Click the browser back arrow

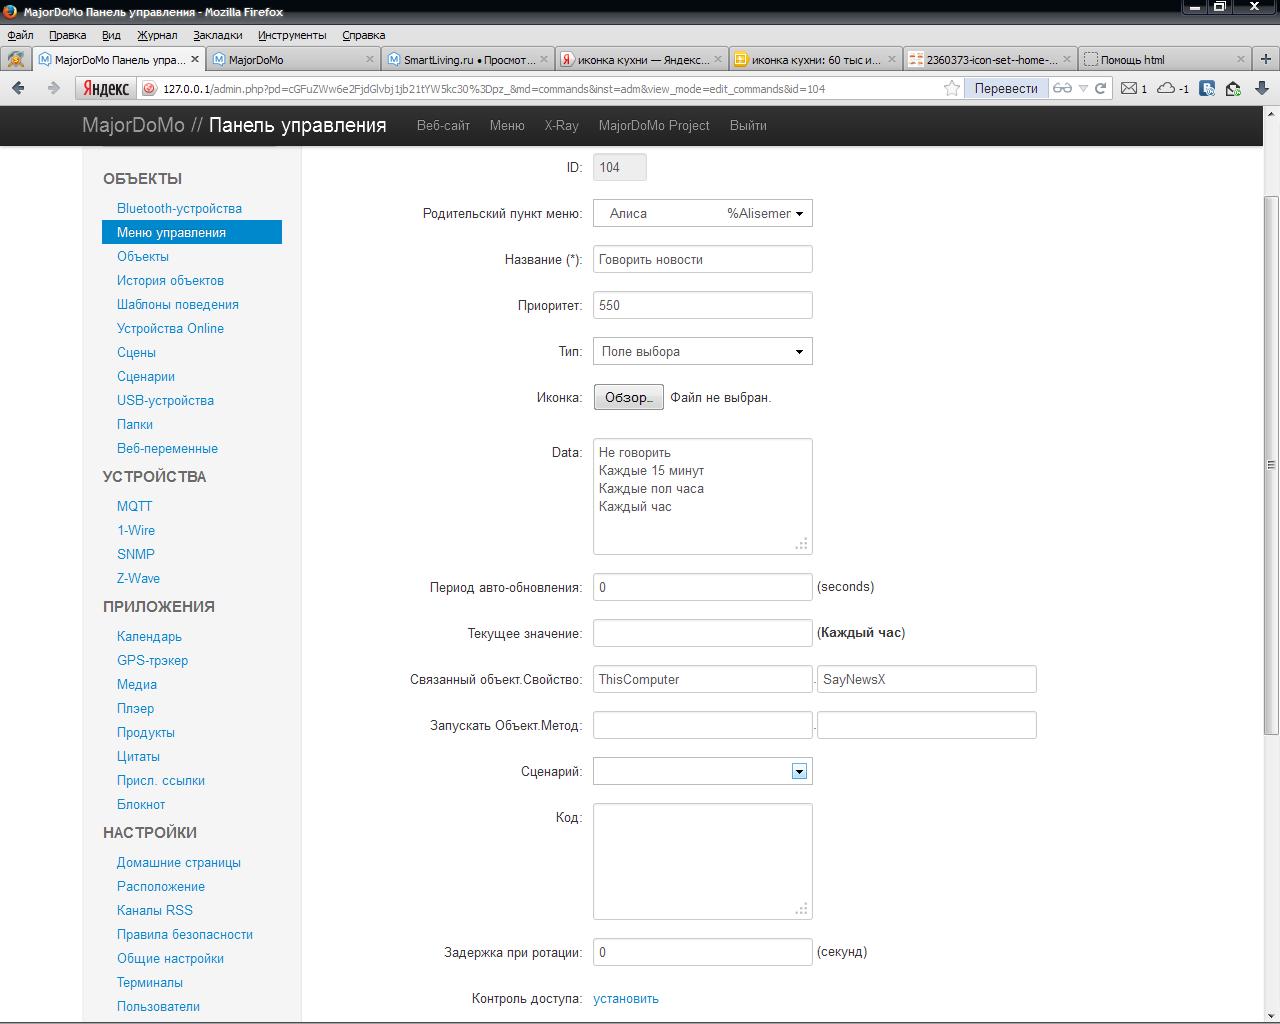[x=18, y=88]
